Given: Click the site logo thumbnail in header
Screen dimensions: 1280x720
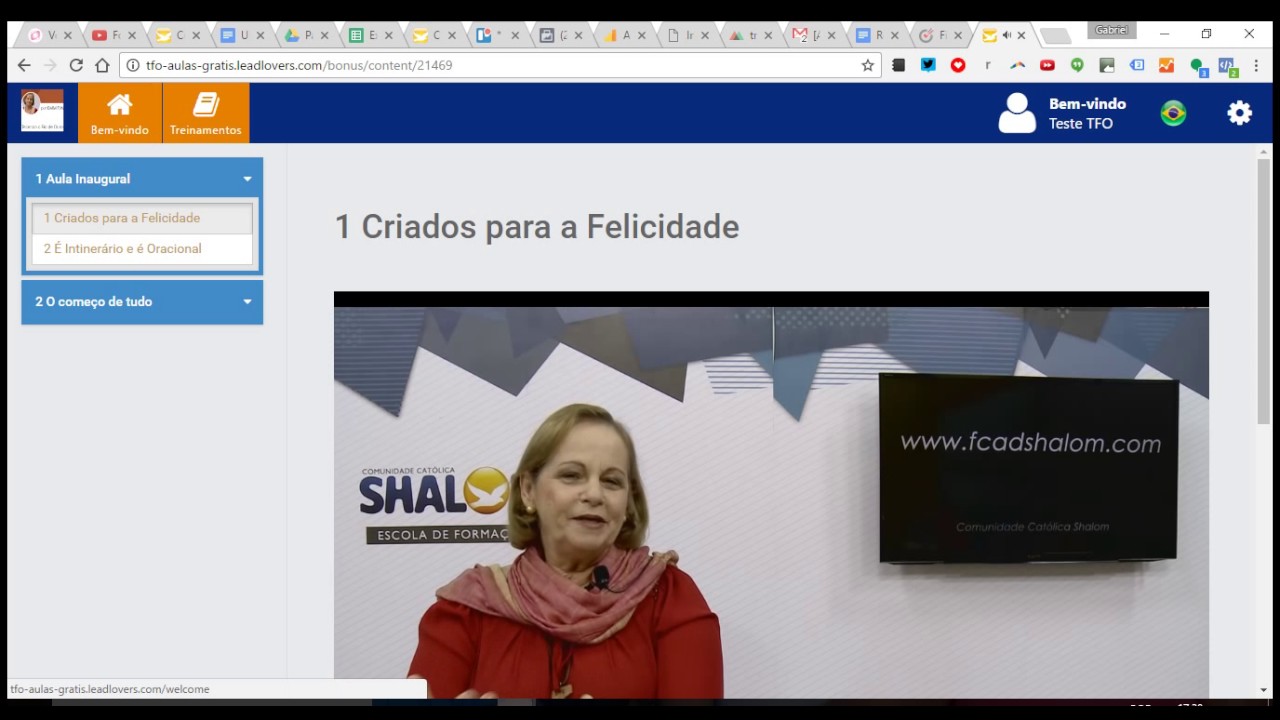Looking at the screenshot, I should click(x=42, y=111).
